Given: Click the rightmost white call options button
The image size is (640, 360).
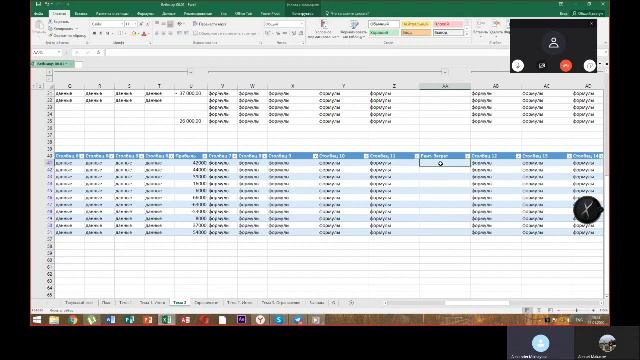Looking at the screenshot, I should [x=589, y=65].
